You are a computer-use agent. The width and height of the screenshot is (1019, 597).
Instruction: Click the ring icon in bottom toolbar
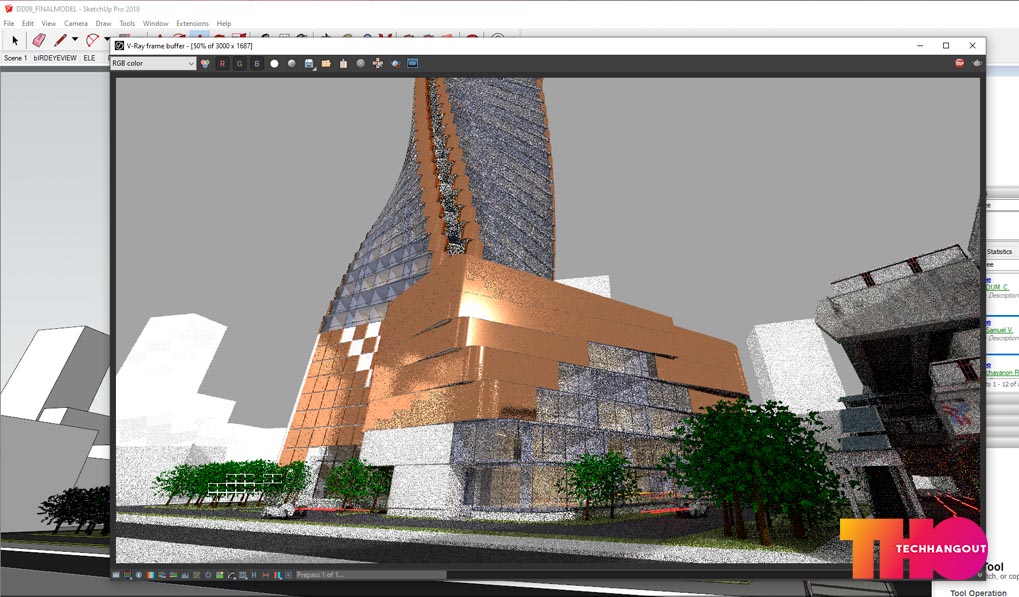pos(209,575)
